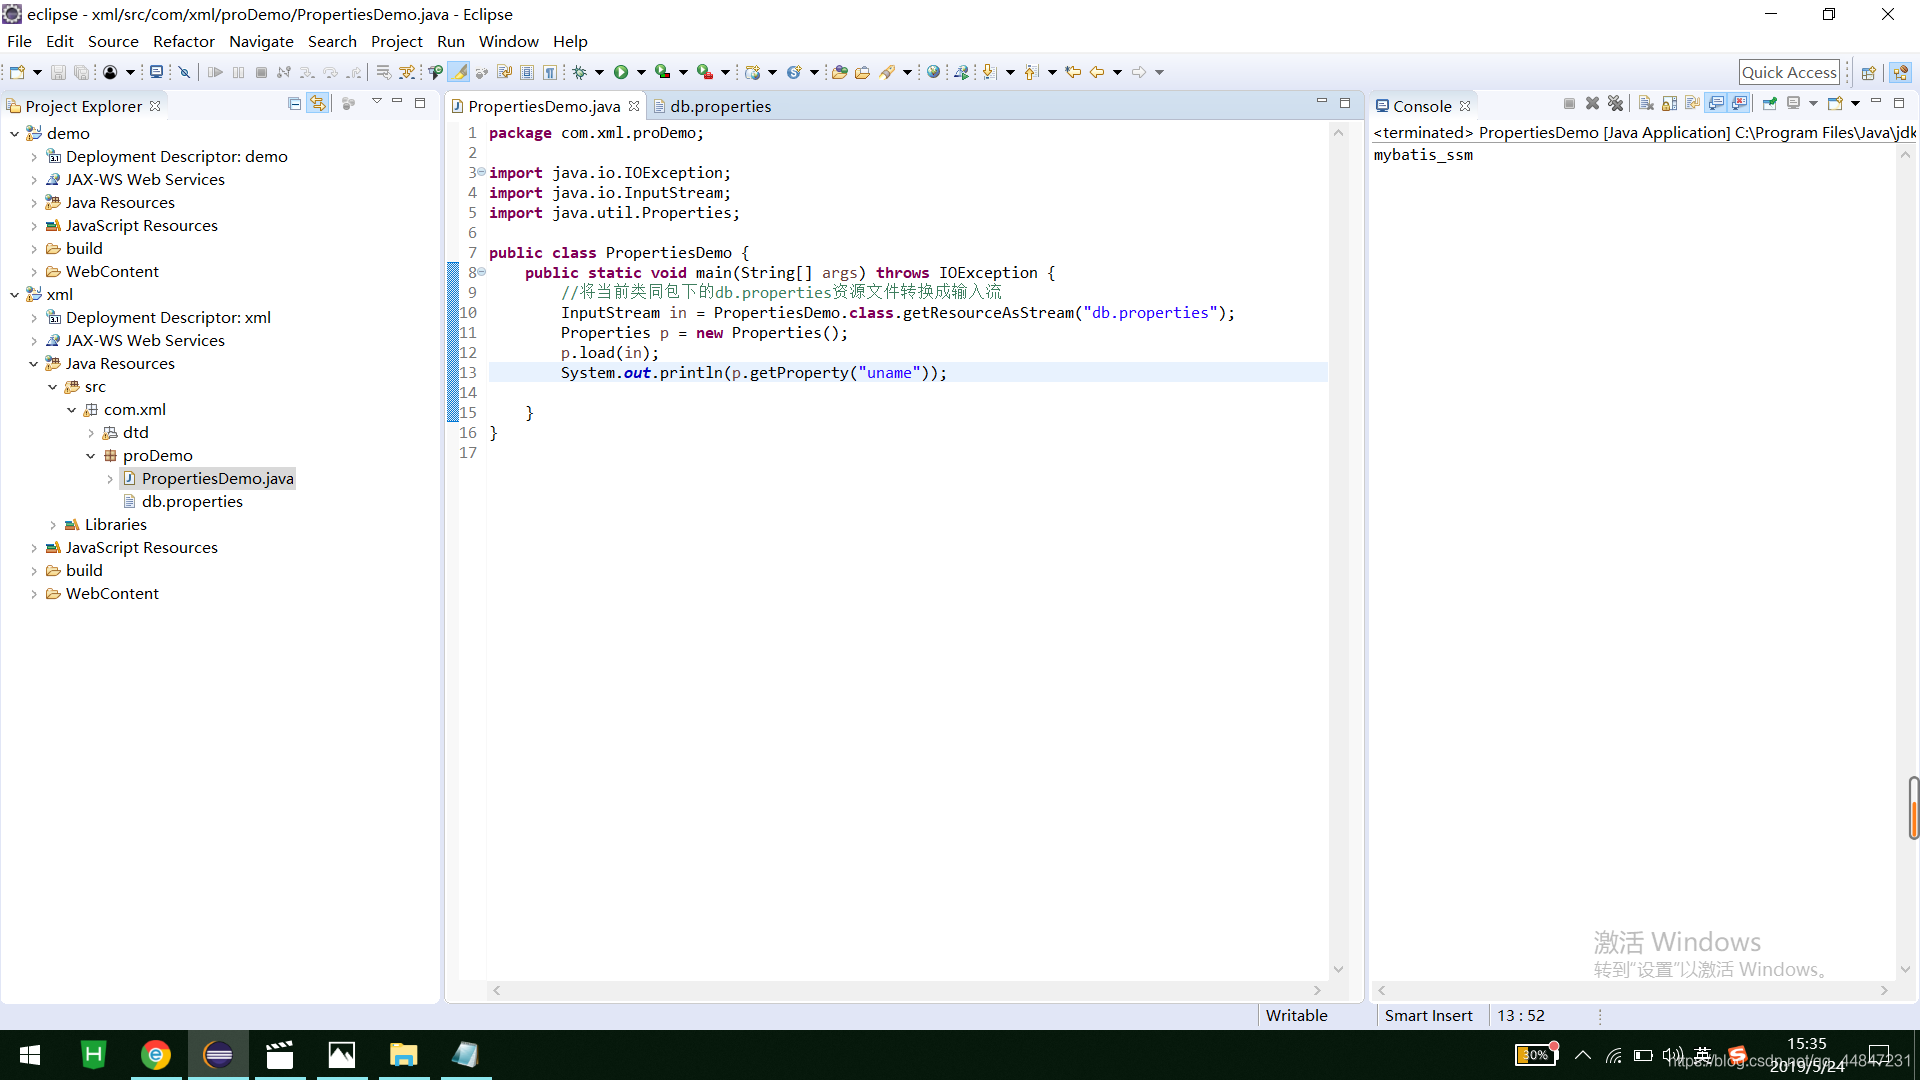Click the Coverage run icon
The height and width of the screenshot is (1080, 1920).
coord(662,72)
